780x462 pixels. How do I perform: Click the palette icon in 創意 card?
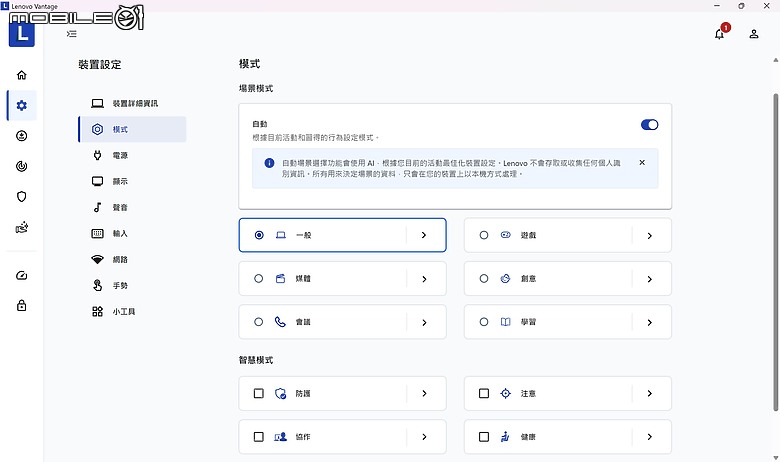505,278
